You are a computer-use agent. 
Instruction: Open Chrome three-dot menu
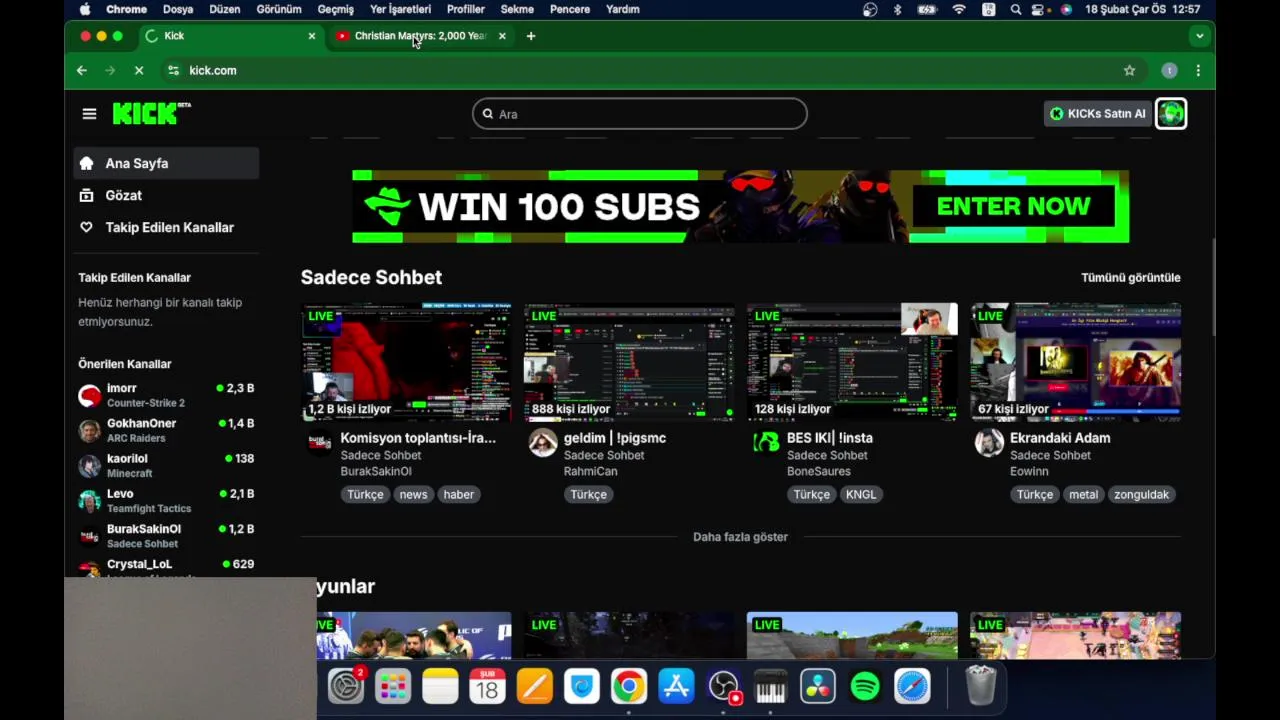coord(1198,70)
